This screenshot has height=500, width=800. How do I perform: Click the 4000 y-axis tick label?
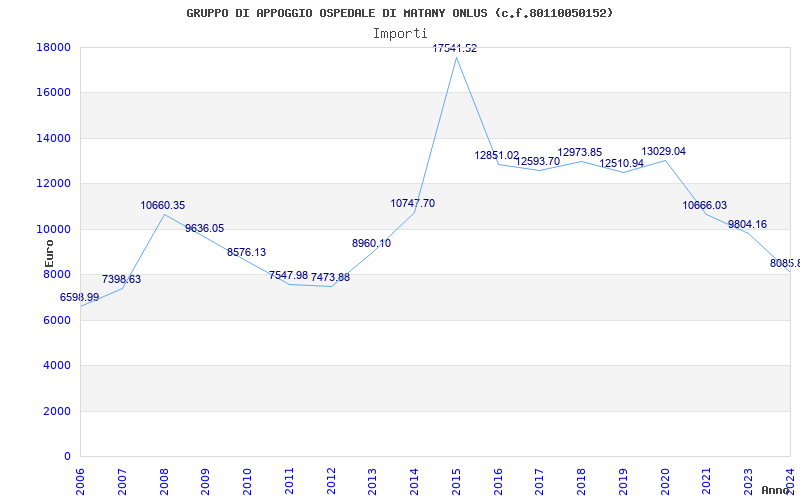57,366
